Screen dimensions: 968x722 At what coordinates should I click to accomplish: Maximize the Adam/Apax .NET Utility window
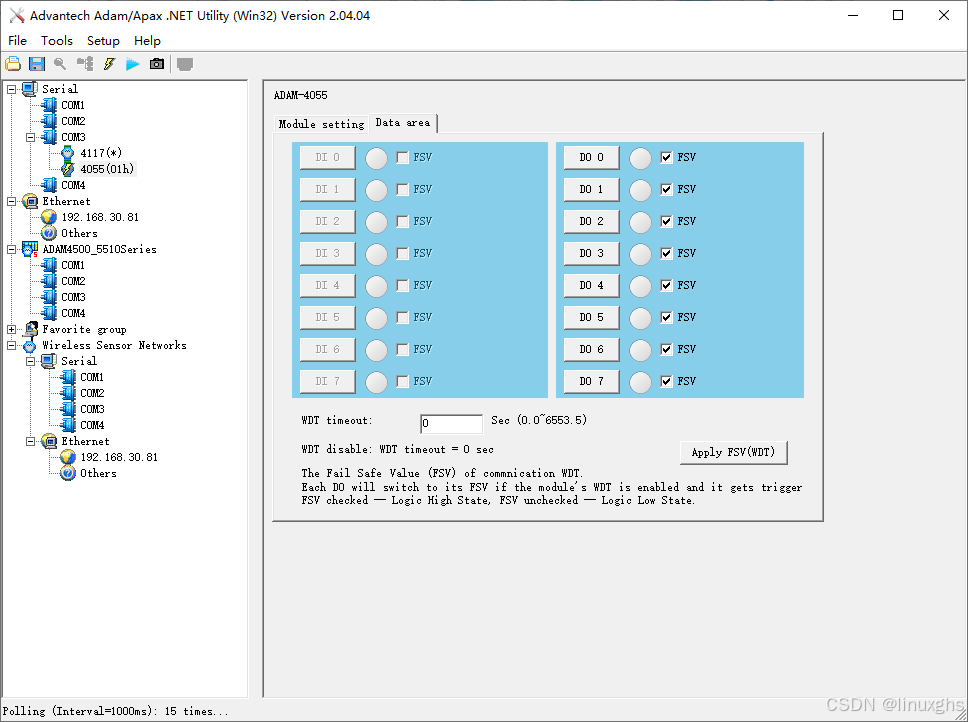pyautogui.click(x=898, y=15)
